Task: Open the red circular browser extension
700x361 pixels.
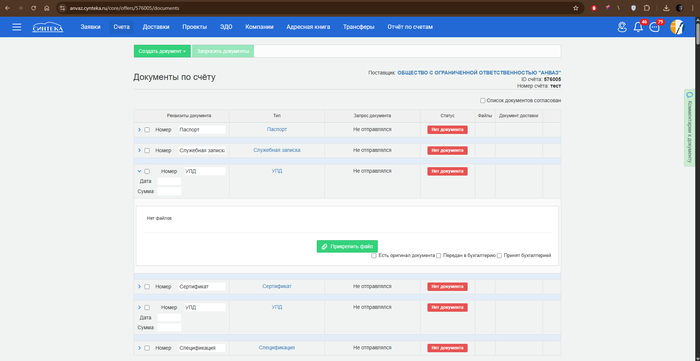Action: coord(594,8)
